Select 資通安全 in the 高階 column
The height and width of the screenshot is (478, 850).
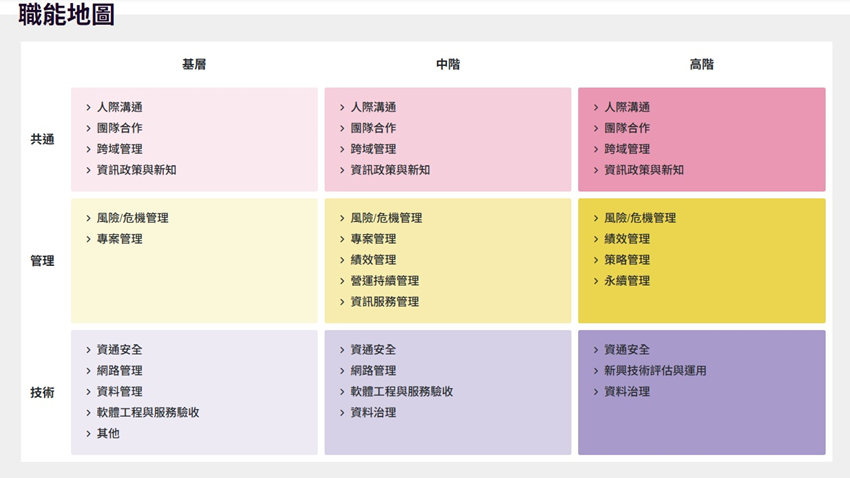tap(626, 350)
